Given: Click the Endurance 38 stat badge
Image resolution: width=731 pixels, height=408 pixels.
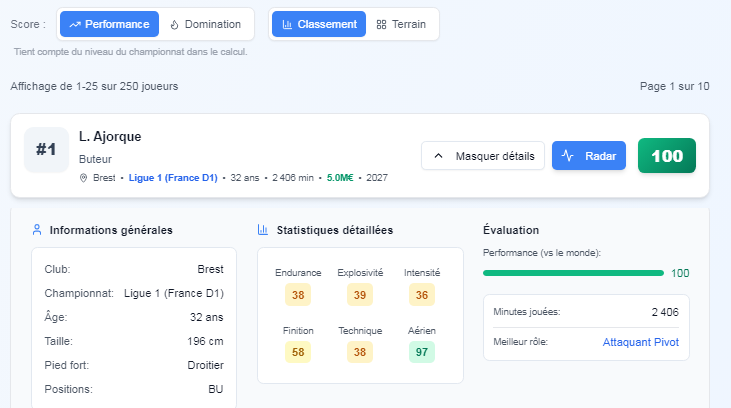Looking at the screenshot, I should click(298, 295).
